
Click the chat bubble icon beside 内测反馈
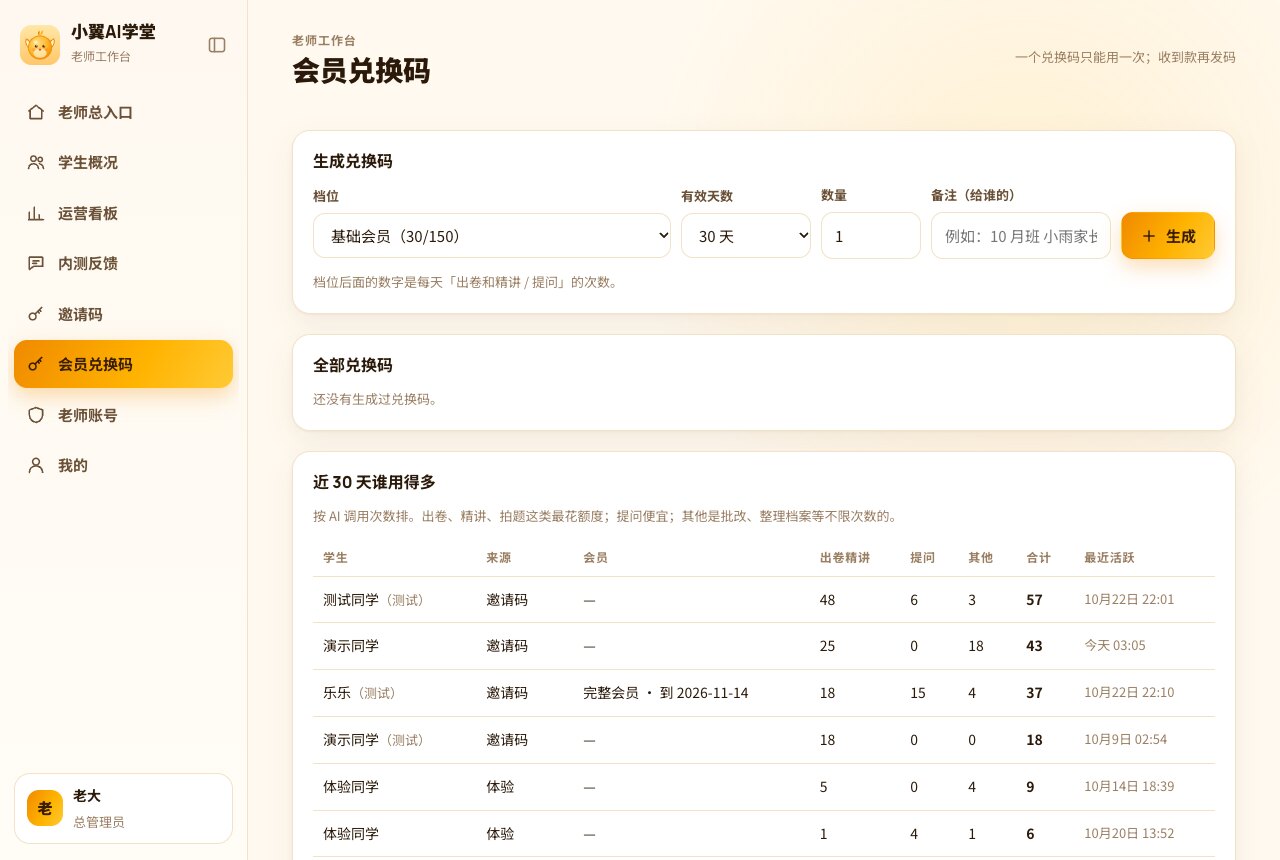coord(36,263)
